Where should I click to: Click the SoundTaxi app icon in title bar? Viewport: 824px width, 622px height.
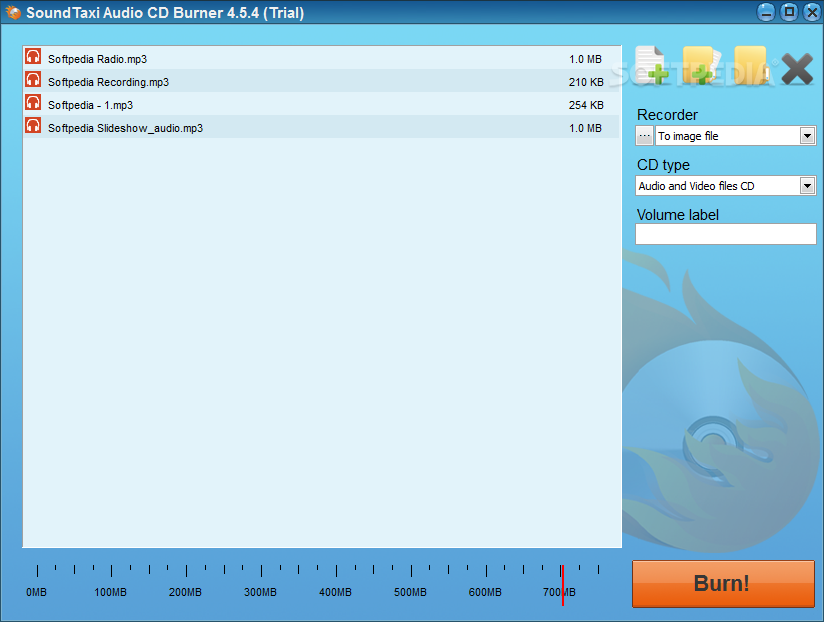(x=13, y=12)
